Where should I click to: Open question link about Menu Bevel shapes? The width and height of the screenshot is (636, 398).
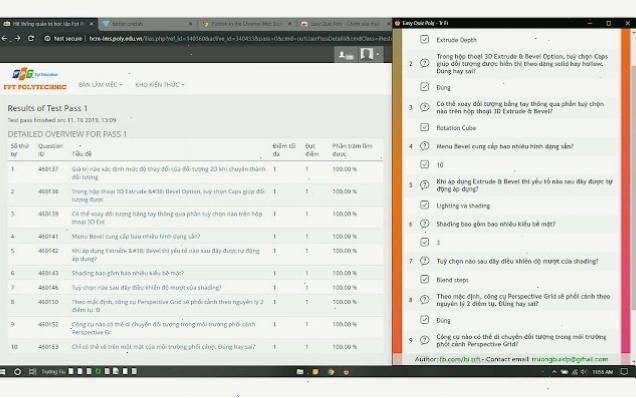(x=136, y=236)
